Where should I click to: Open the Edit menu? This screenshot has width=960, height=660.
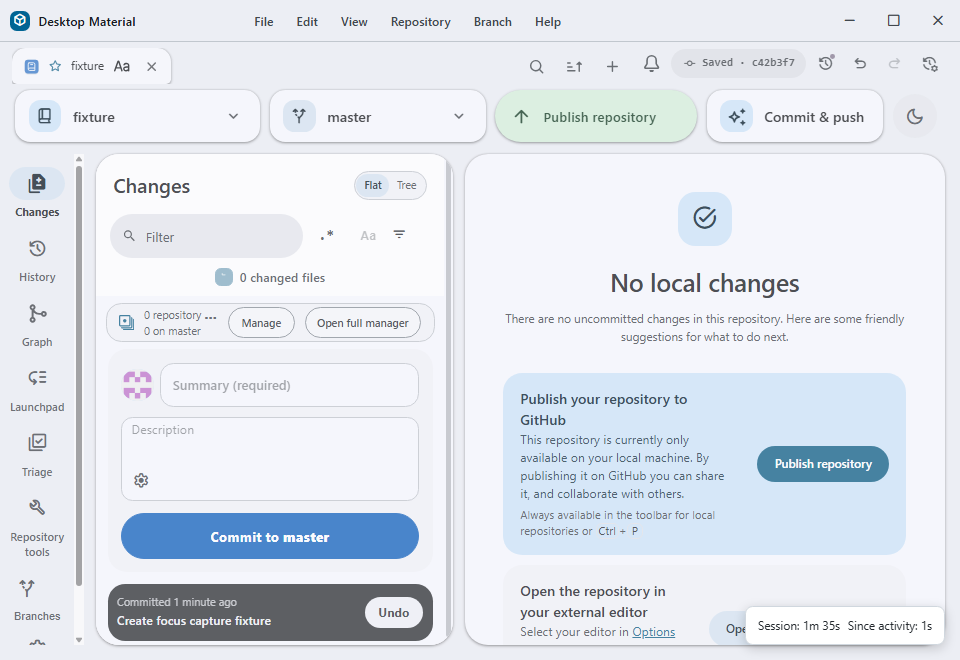[x=307, y=21]
